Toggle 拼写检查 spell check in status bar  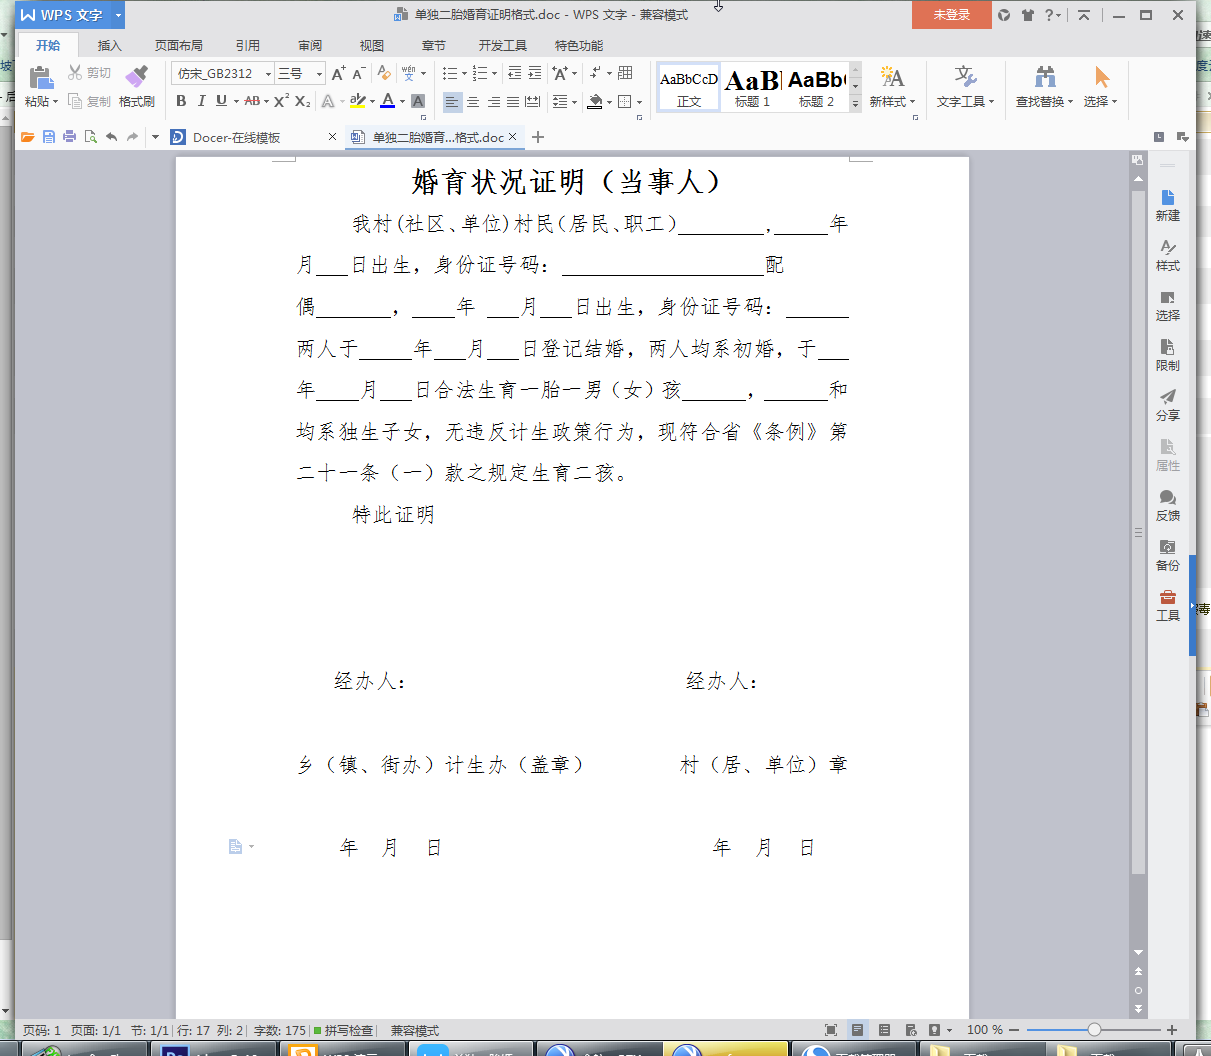tap(343, 1030)
